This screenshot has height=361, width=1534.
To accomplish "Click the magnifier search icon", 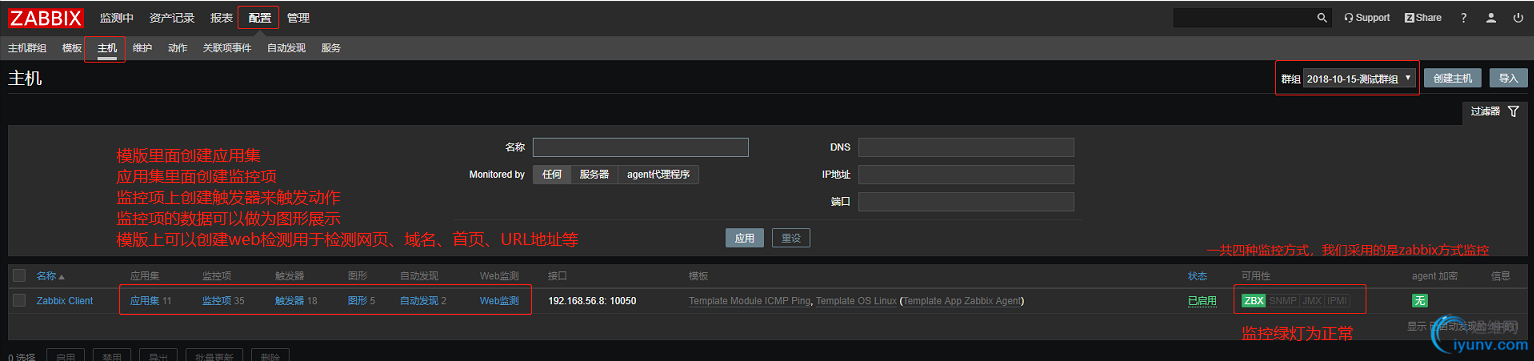I will click(x=1321, y=17).
